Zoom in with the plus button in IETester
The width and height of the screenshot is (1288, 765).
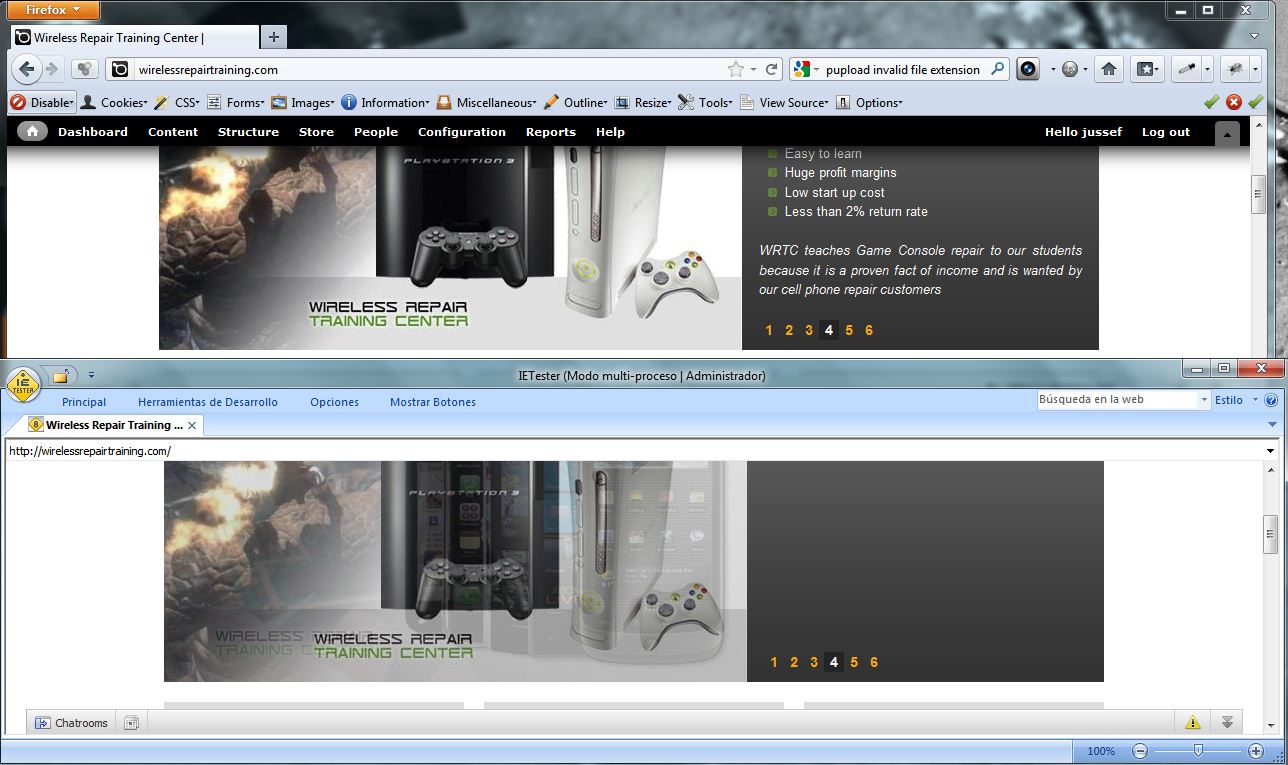click(x=1256, y=751)
